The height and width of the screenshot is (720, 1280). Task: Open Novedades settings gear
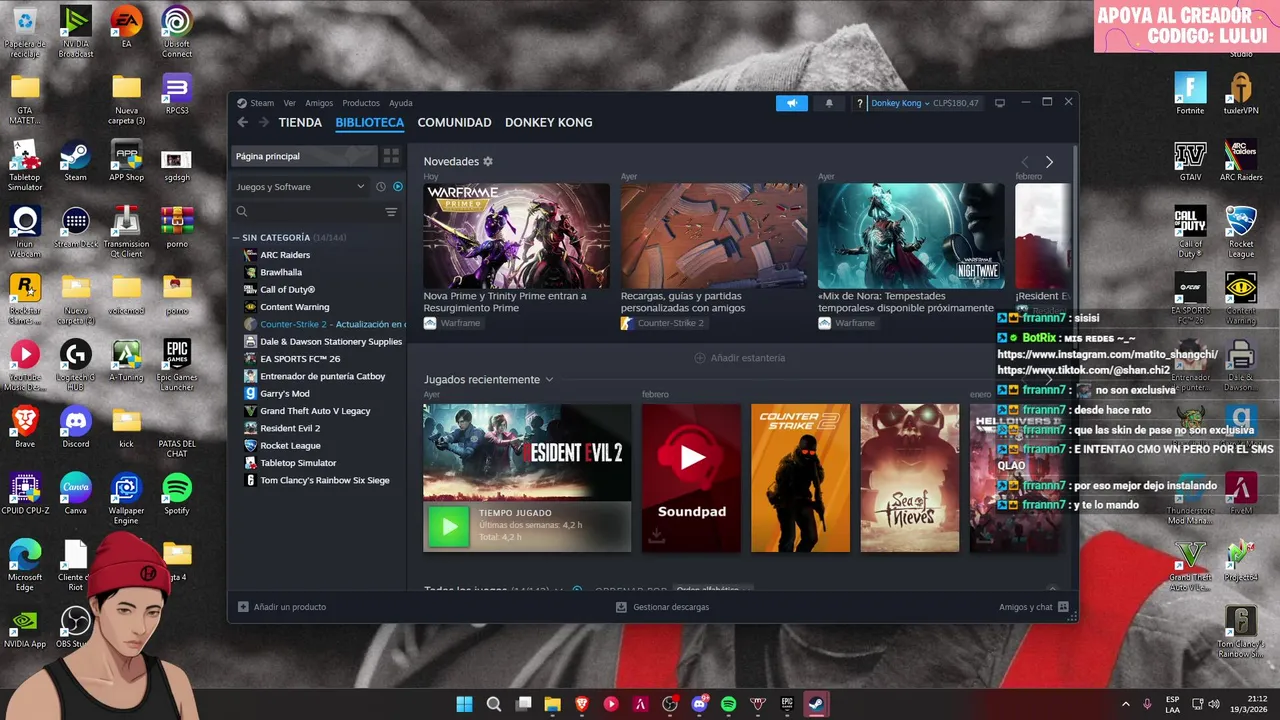488,161
